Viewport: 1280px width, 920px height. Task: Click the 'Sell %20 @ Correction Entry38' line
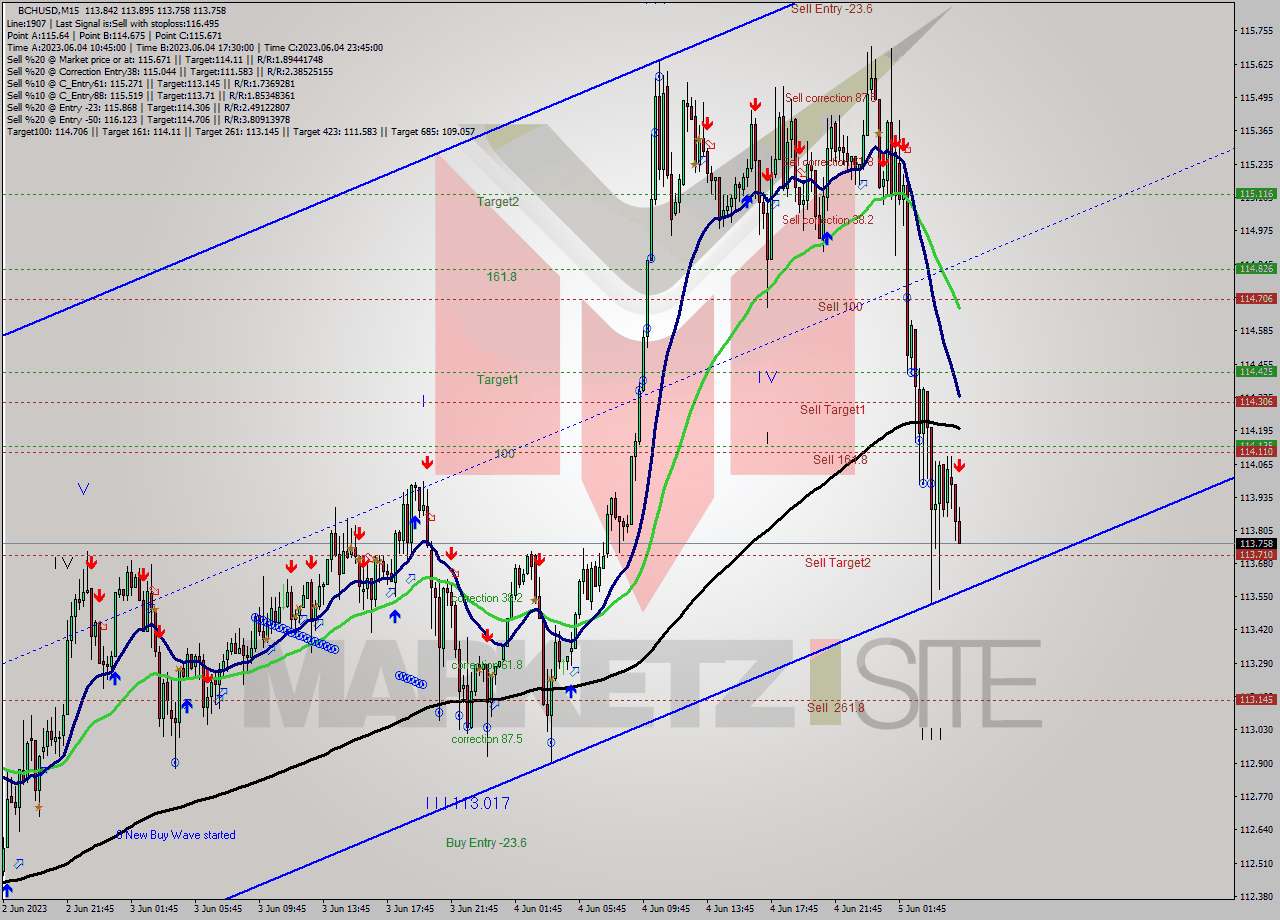pos(169,72)
